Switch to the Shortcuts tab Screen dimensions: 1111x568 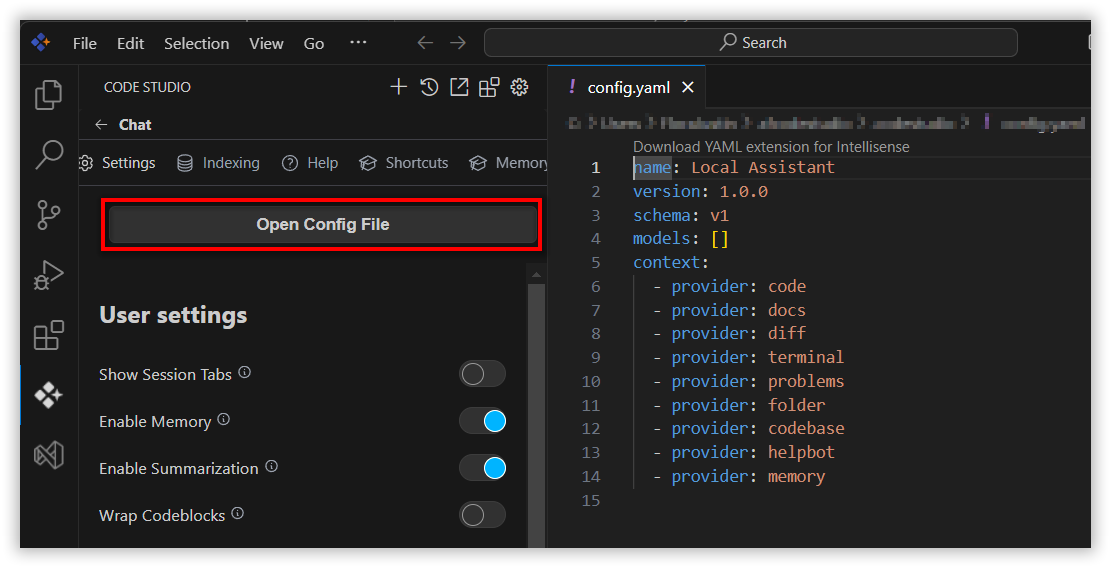coord(404,163)
